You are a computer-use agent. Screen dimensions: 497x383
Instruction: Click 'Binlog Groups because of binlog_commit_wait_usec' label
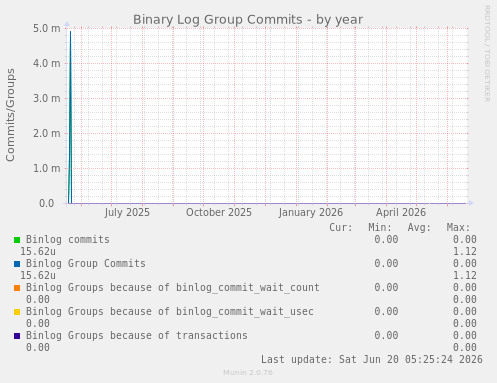pyautogui.click(x=170, y=312)
